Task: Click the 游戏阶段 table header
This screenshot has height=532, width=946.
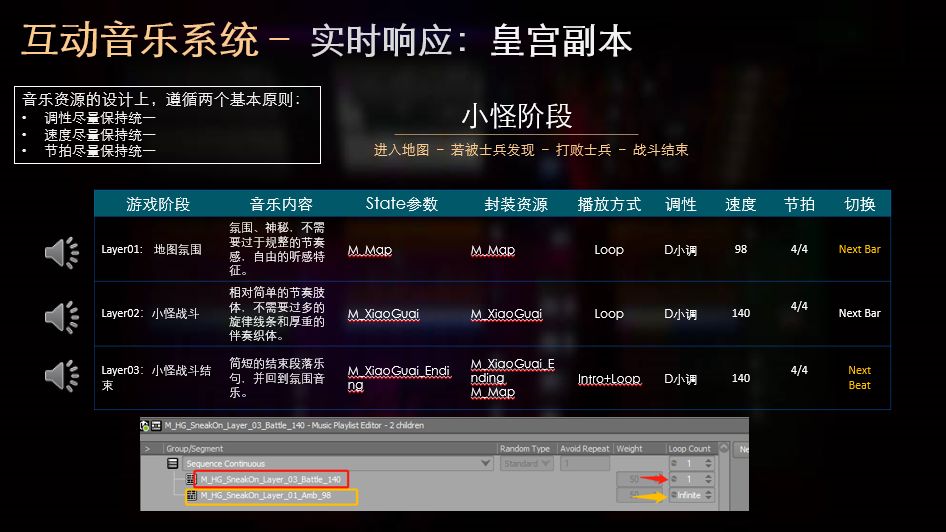Action: [x=158, y=204]
